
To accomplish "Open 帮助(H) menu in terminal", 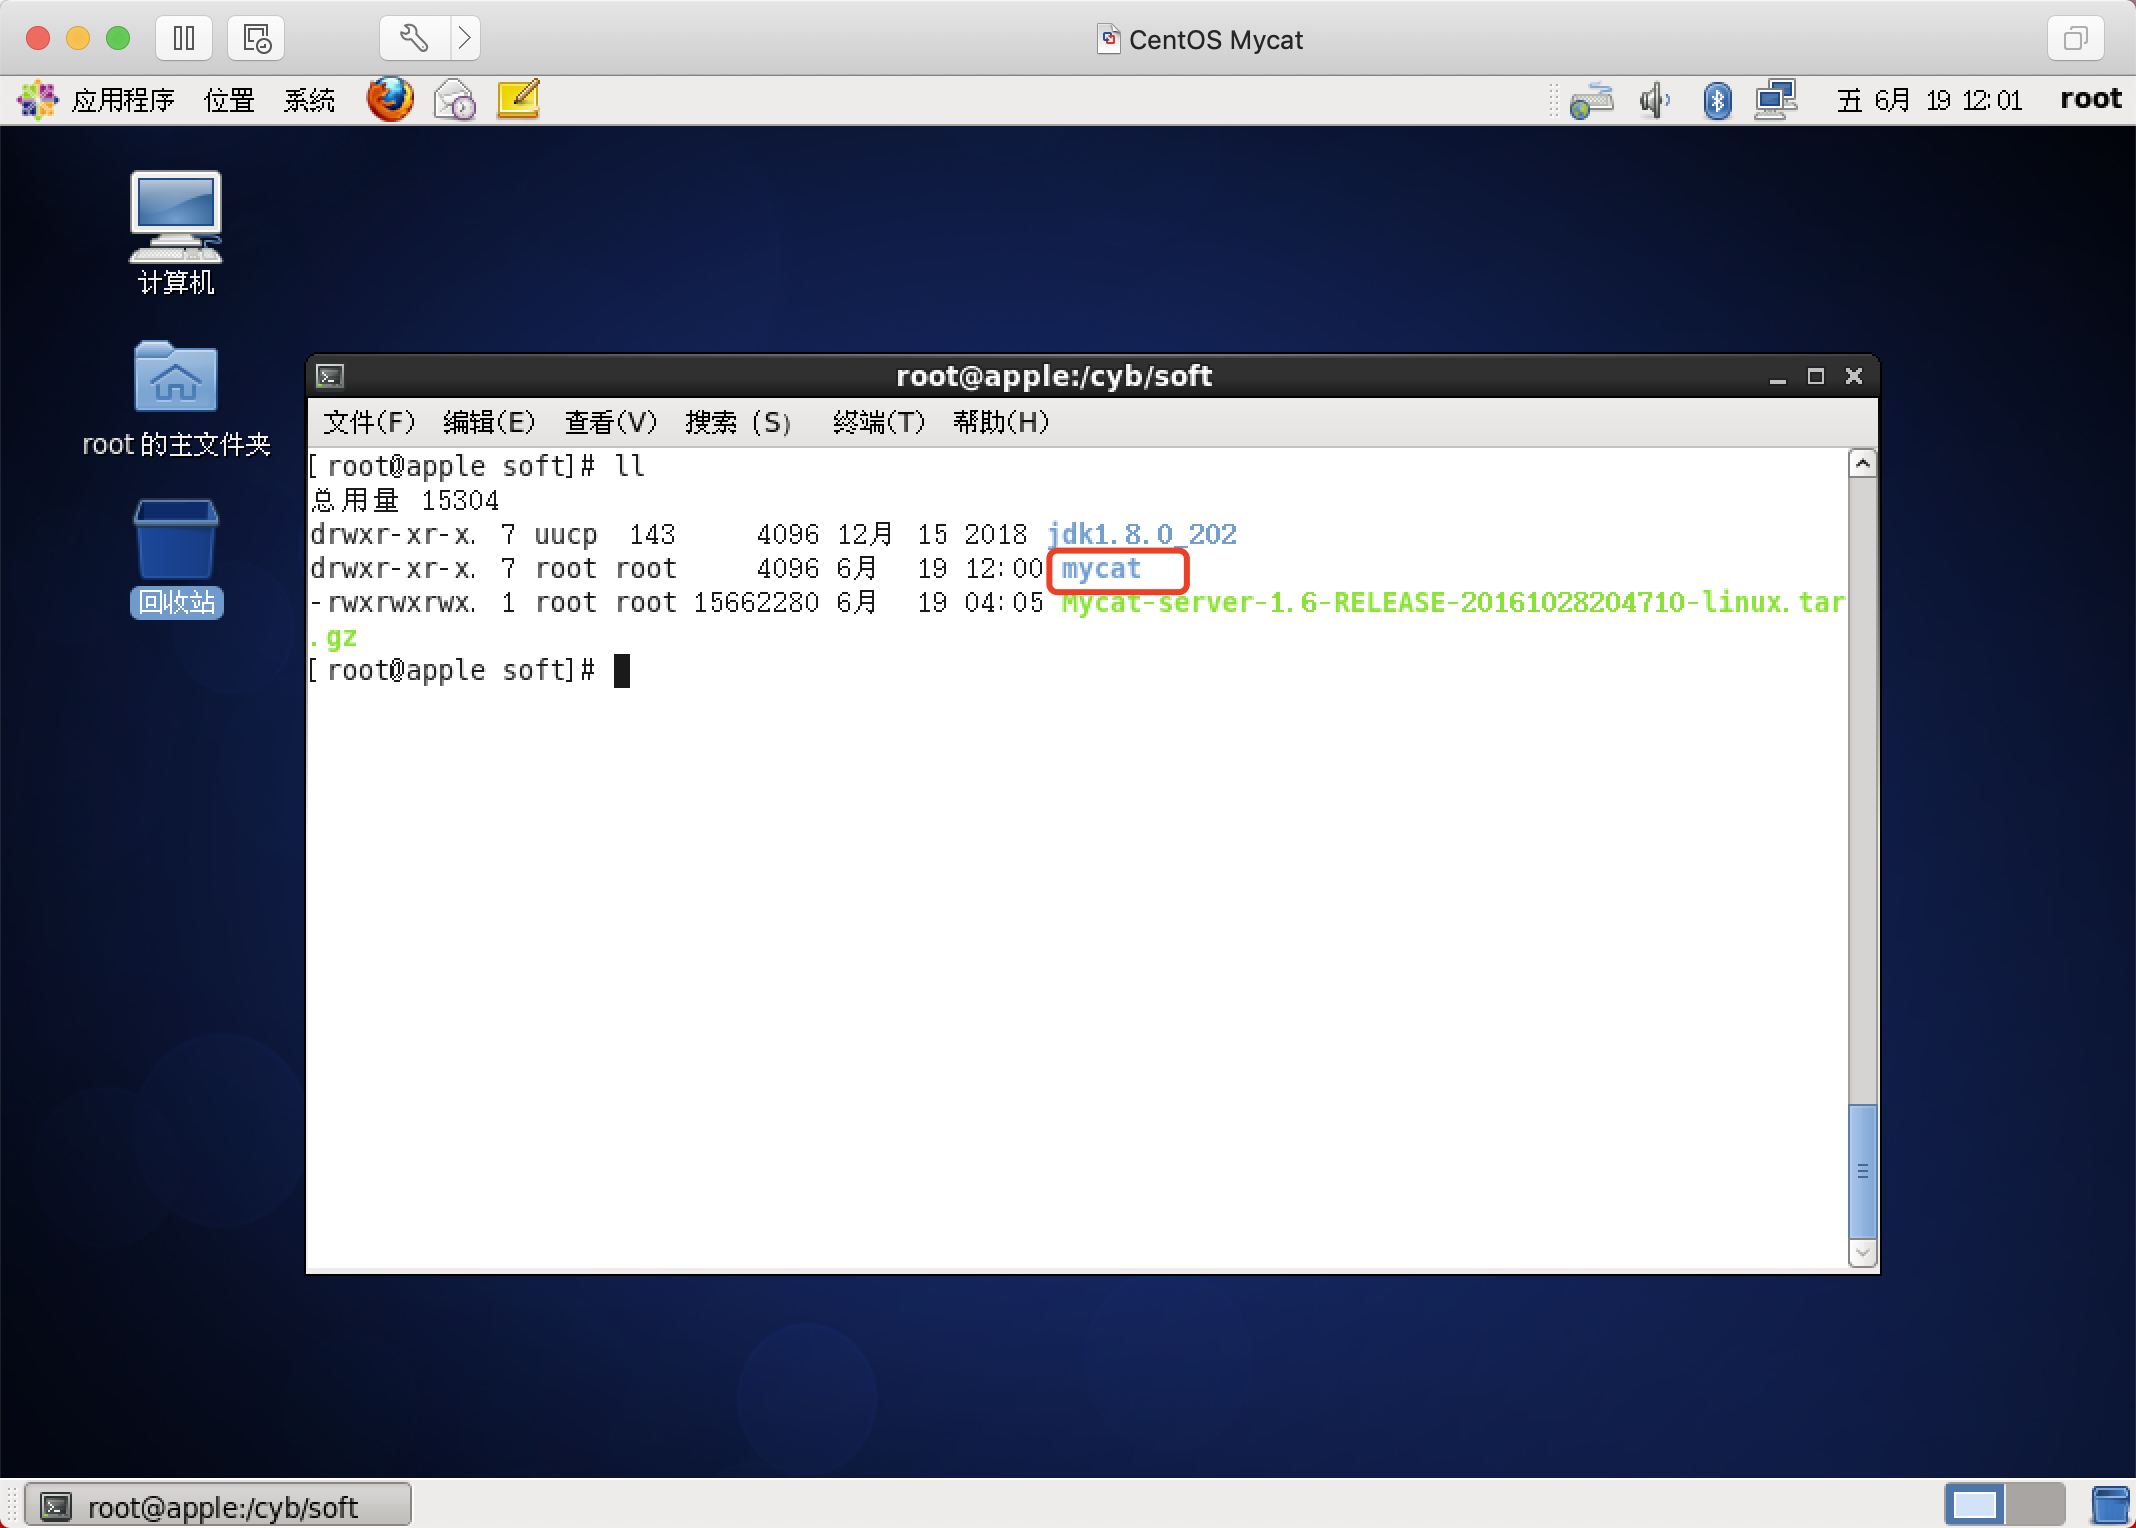I will pos(1001,422).
